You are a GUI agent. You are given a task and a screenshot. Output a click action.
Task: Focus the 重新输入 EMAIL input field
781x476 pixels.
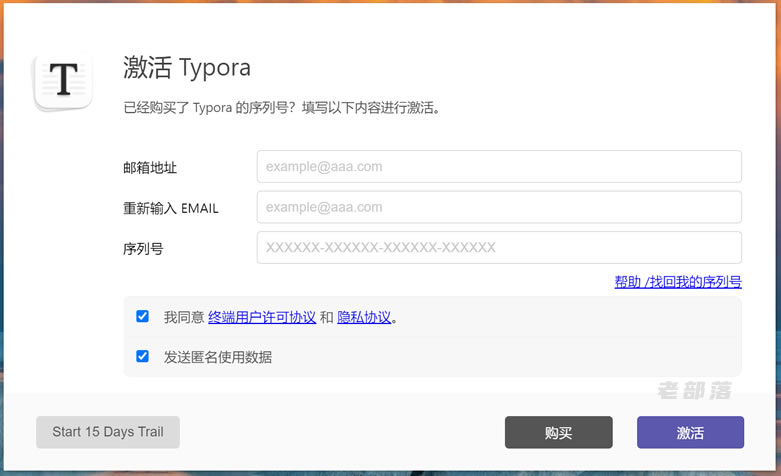[499, 207]
